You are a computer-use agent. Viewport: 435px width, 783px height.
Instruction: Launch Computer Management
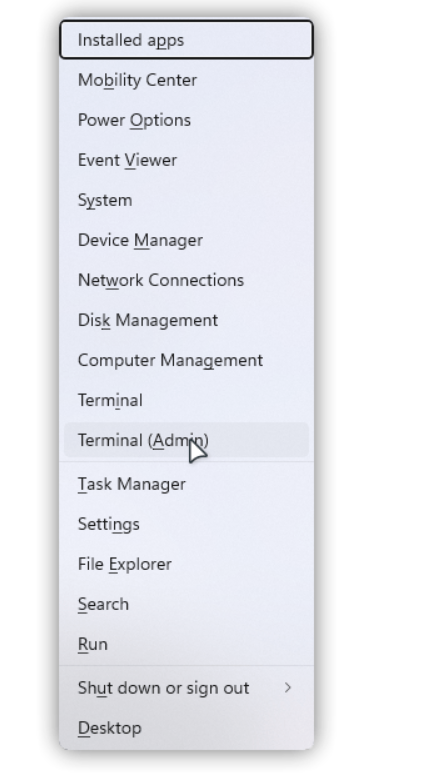click(186, 360)
